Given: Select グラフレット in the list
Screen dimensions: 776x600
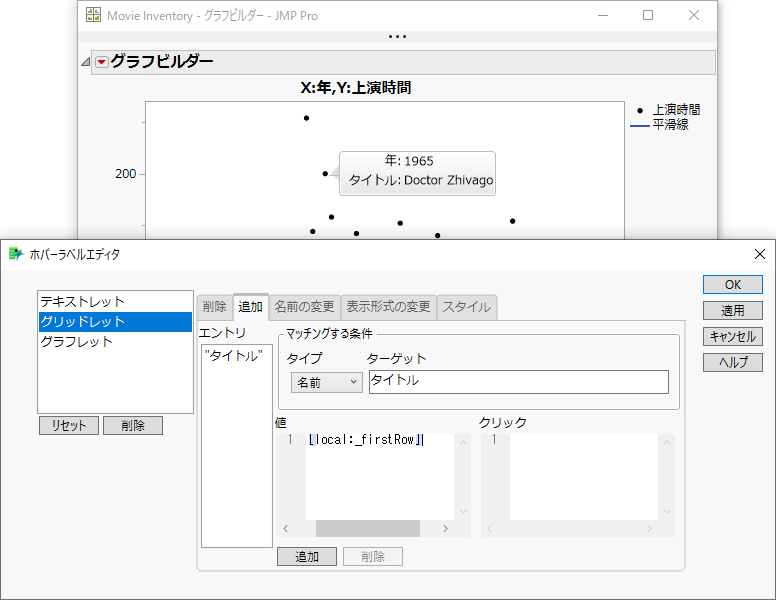Looking at the screenshot, I should pos(77,341).
